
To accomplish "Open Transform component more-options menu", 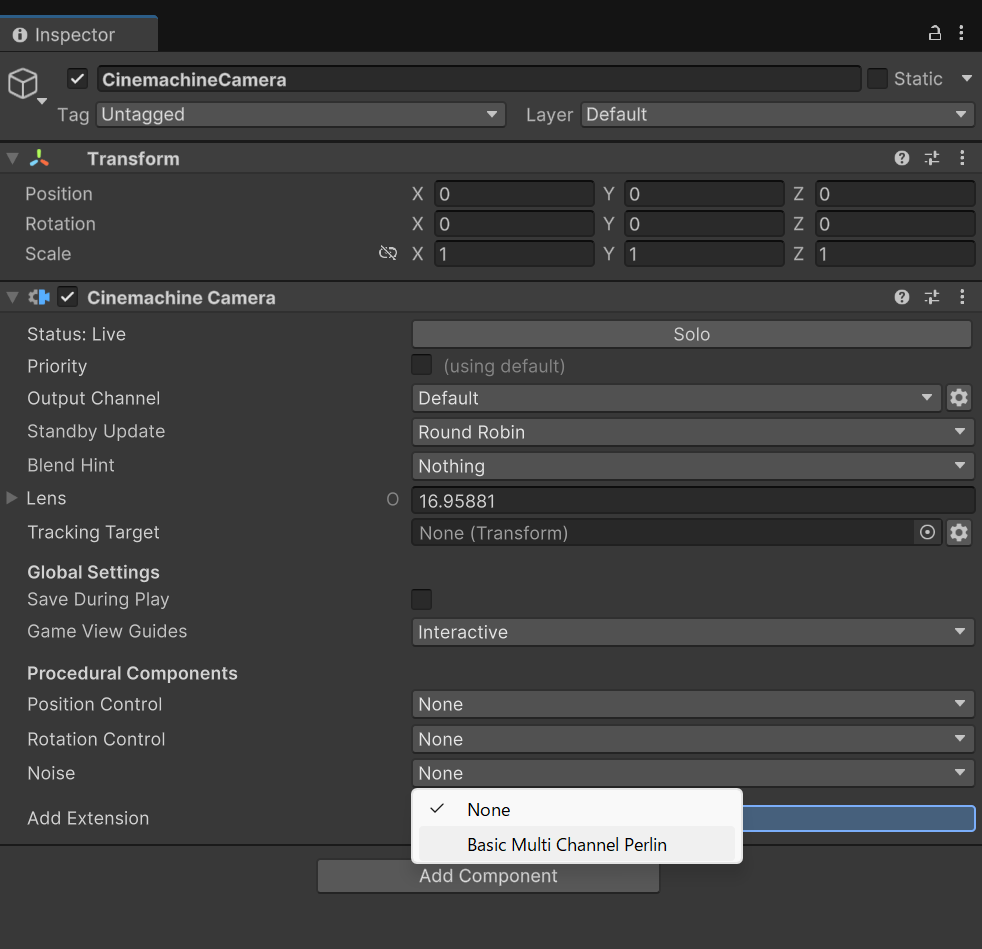I will point(962,158).
